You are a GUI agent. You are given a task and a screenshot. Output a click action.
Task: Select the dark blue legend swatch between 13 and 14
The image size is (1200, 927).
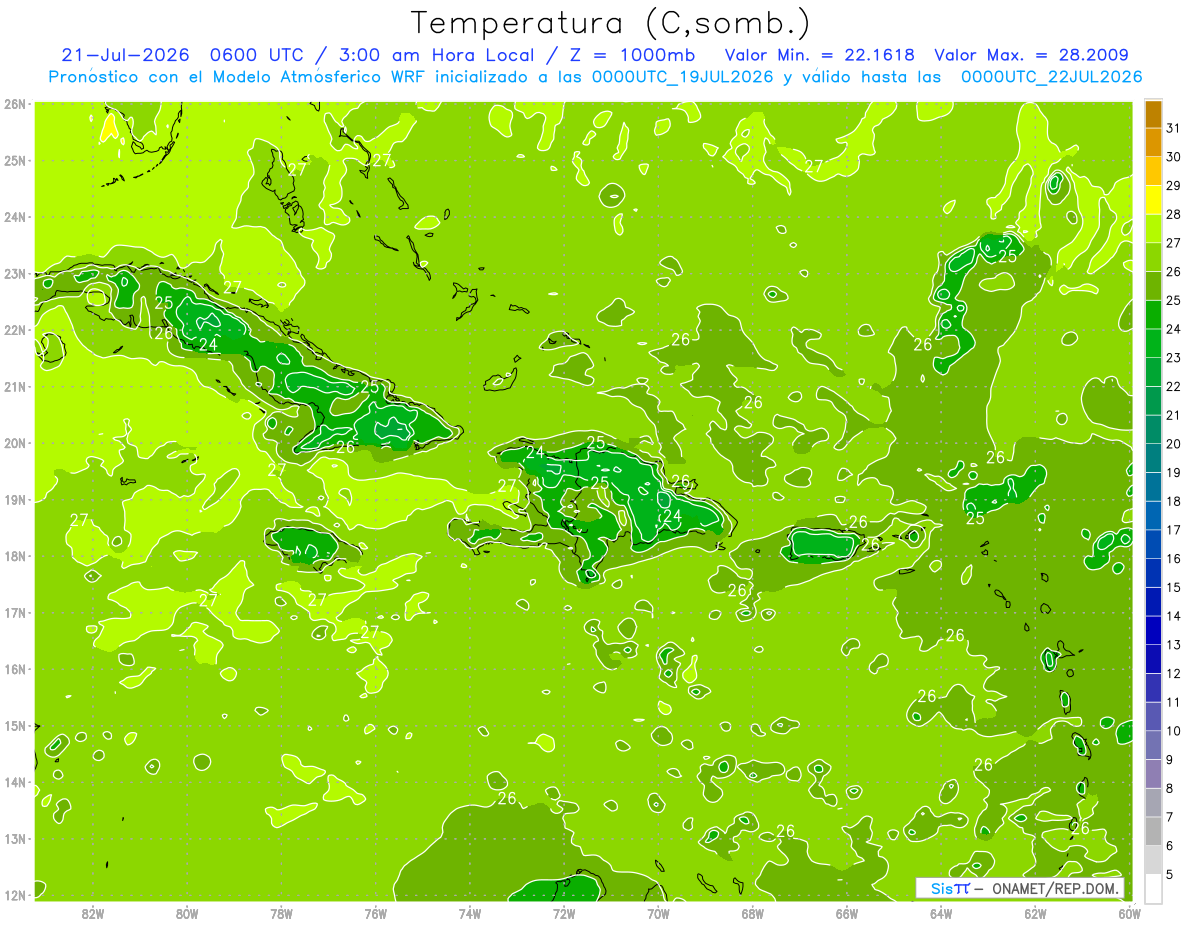pyautogui.click(x=1153, y=631)
